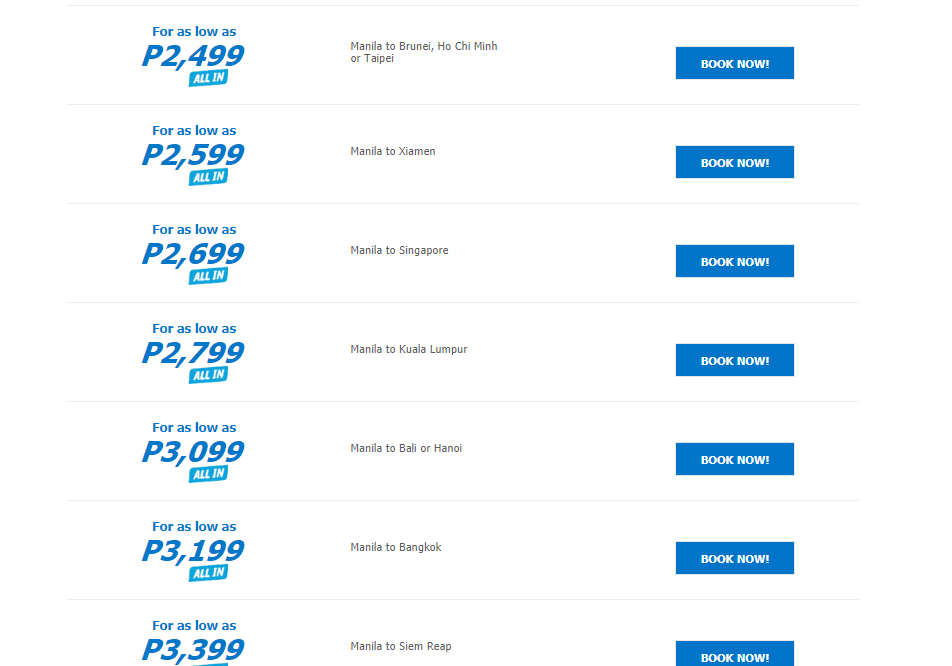Book the Manila to Singapore flight
Screen dimensions: 952x666
(x=735, y=261)
